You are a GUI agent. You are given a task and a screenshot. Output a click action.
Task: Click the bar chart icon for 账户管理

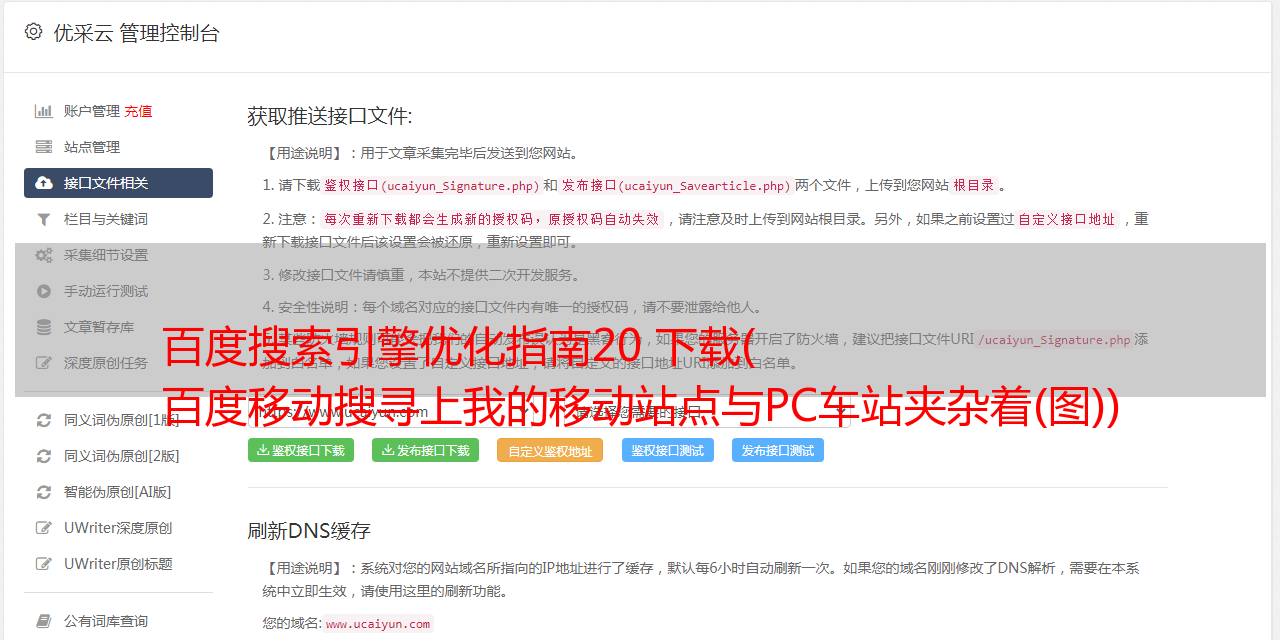point(44,111)
